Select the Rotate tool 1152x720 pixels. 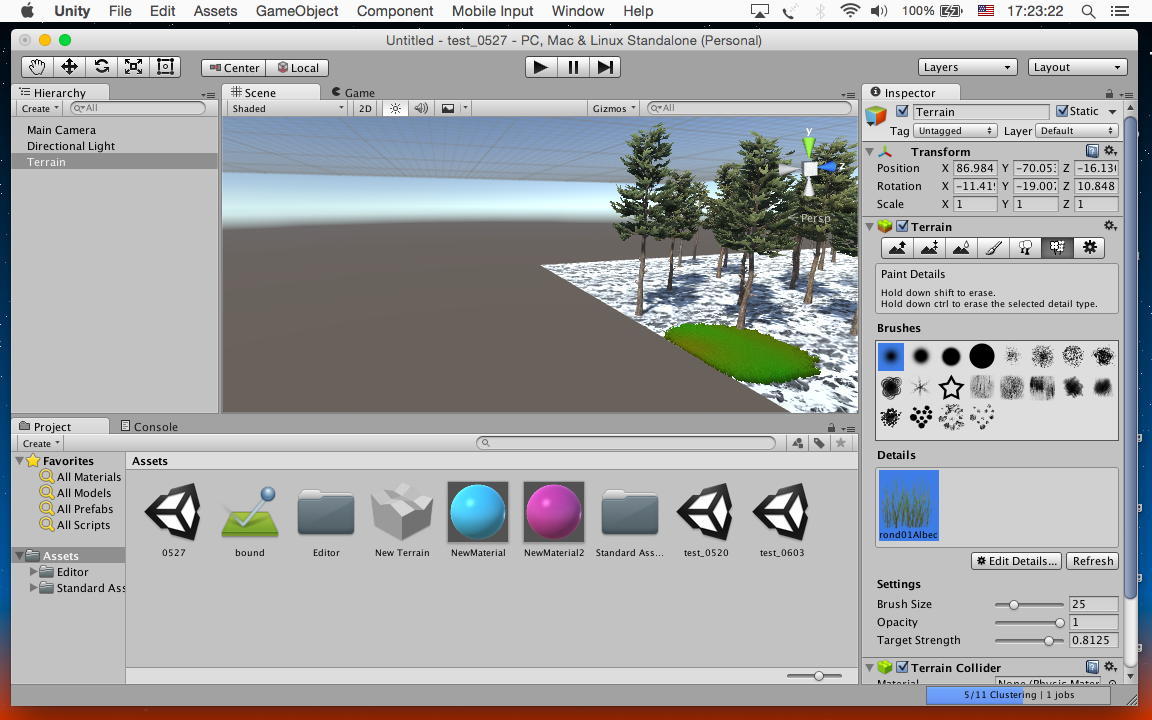(x=101, y=67)
